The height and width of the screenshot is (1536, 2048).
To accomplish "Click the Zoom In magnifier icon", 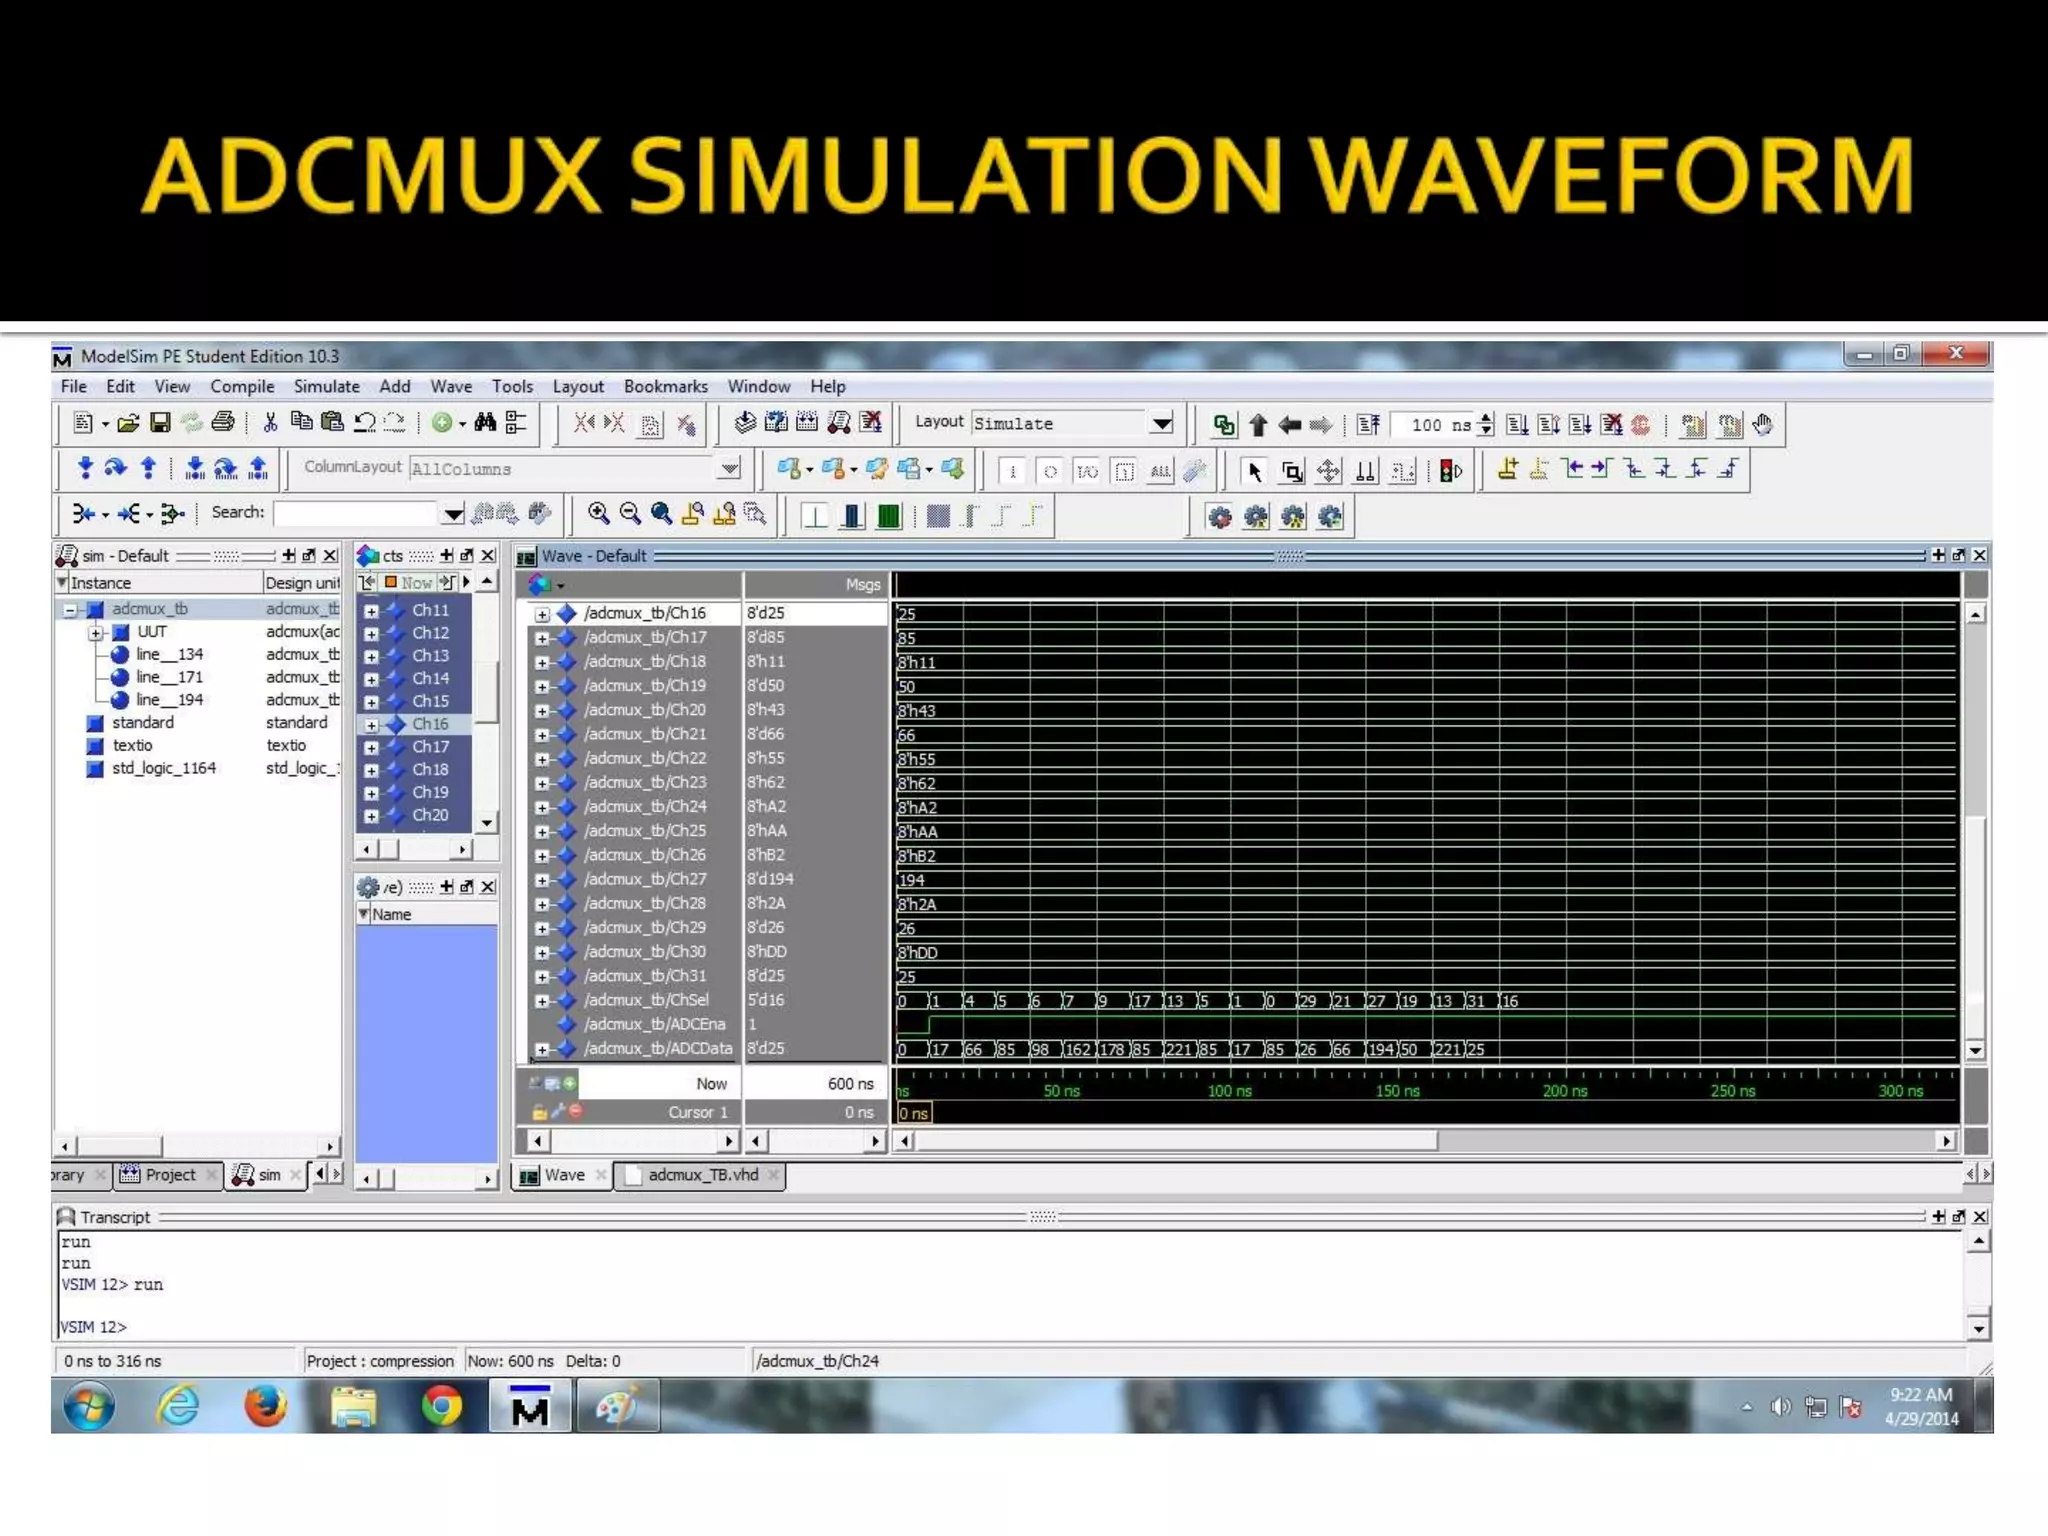I will pyautogui.click(x=598, y=514).
